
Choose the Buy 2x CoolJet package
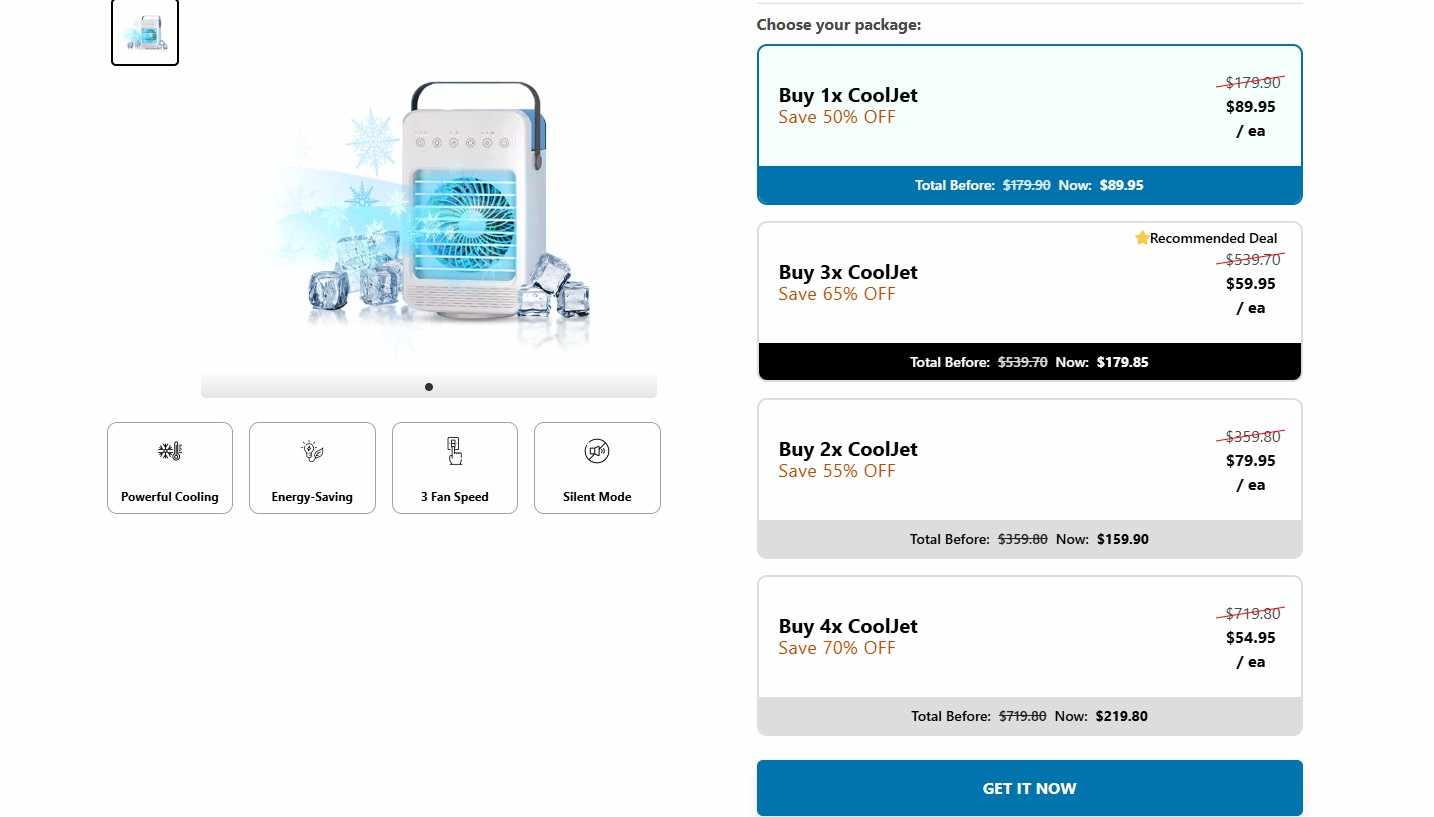point(1030,478)
